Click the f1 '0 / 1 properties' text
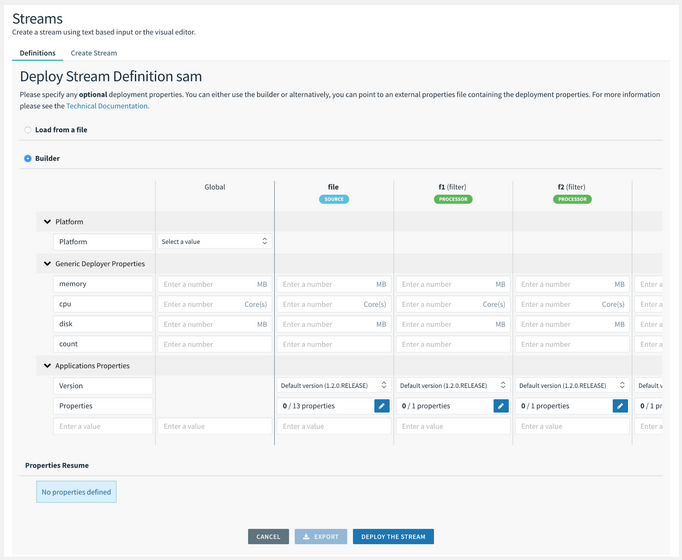Screen dimensions: 682x560 (x=426, y=406)
